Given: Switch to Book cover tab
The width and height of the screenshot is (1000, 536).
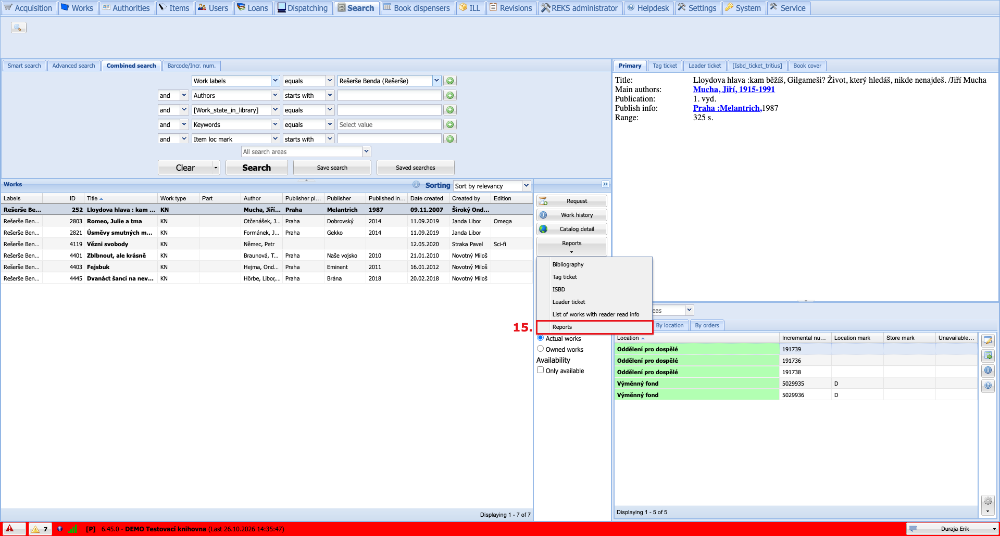Looking at the screenshot, I should (x=807, y=66).
